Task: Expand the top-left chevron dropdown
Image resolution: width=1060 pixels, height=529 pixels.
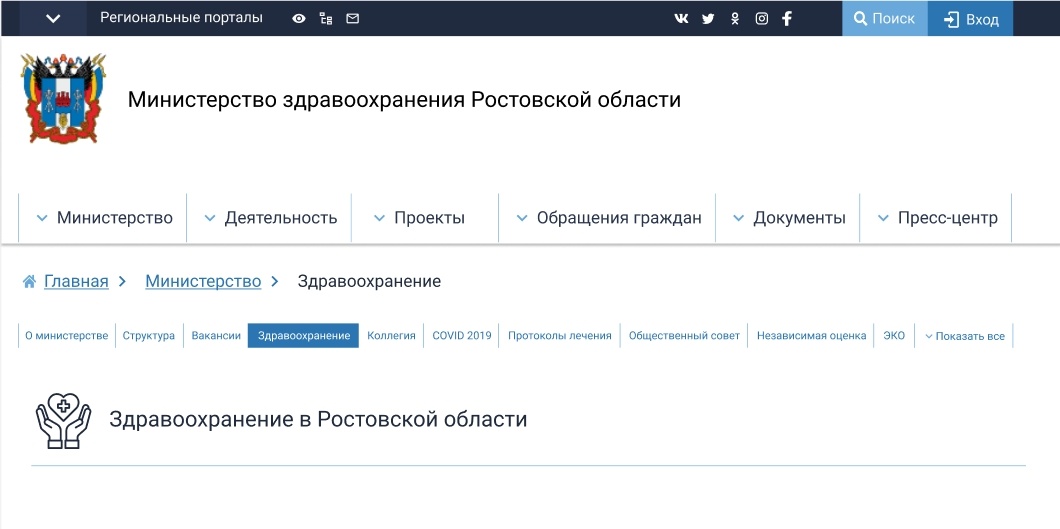Action: coord(53,18)
